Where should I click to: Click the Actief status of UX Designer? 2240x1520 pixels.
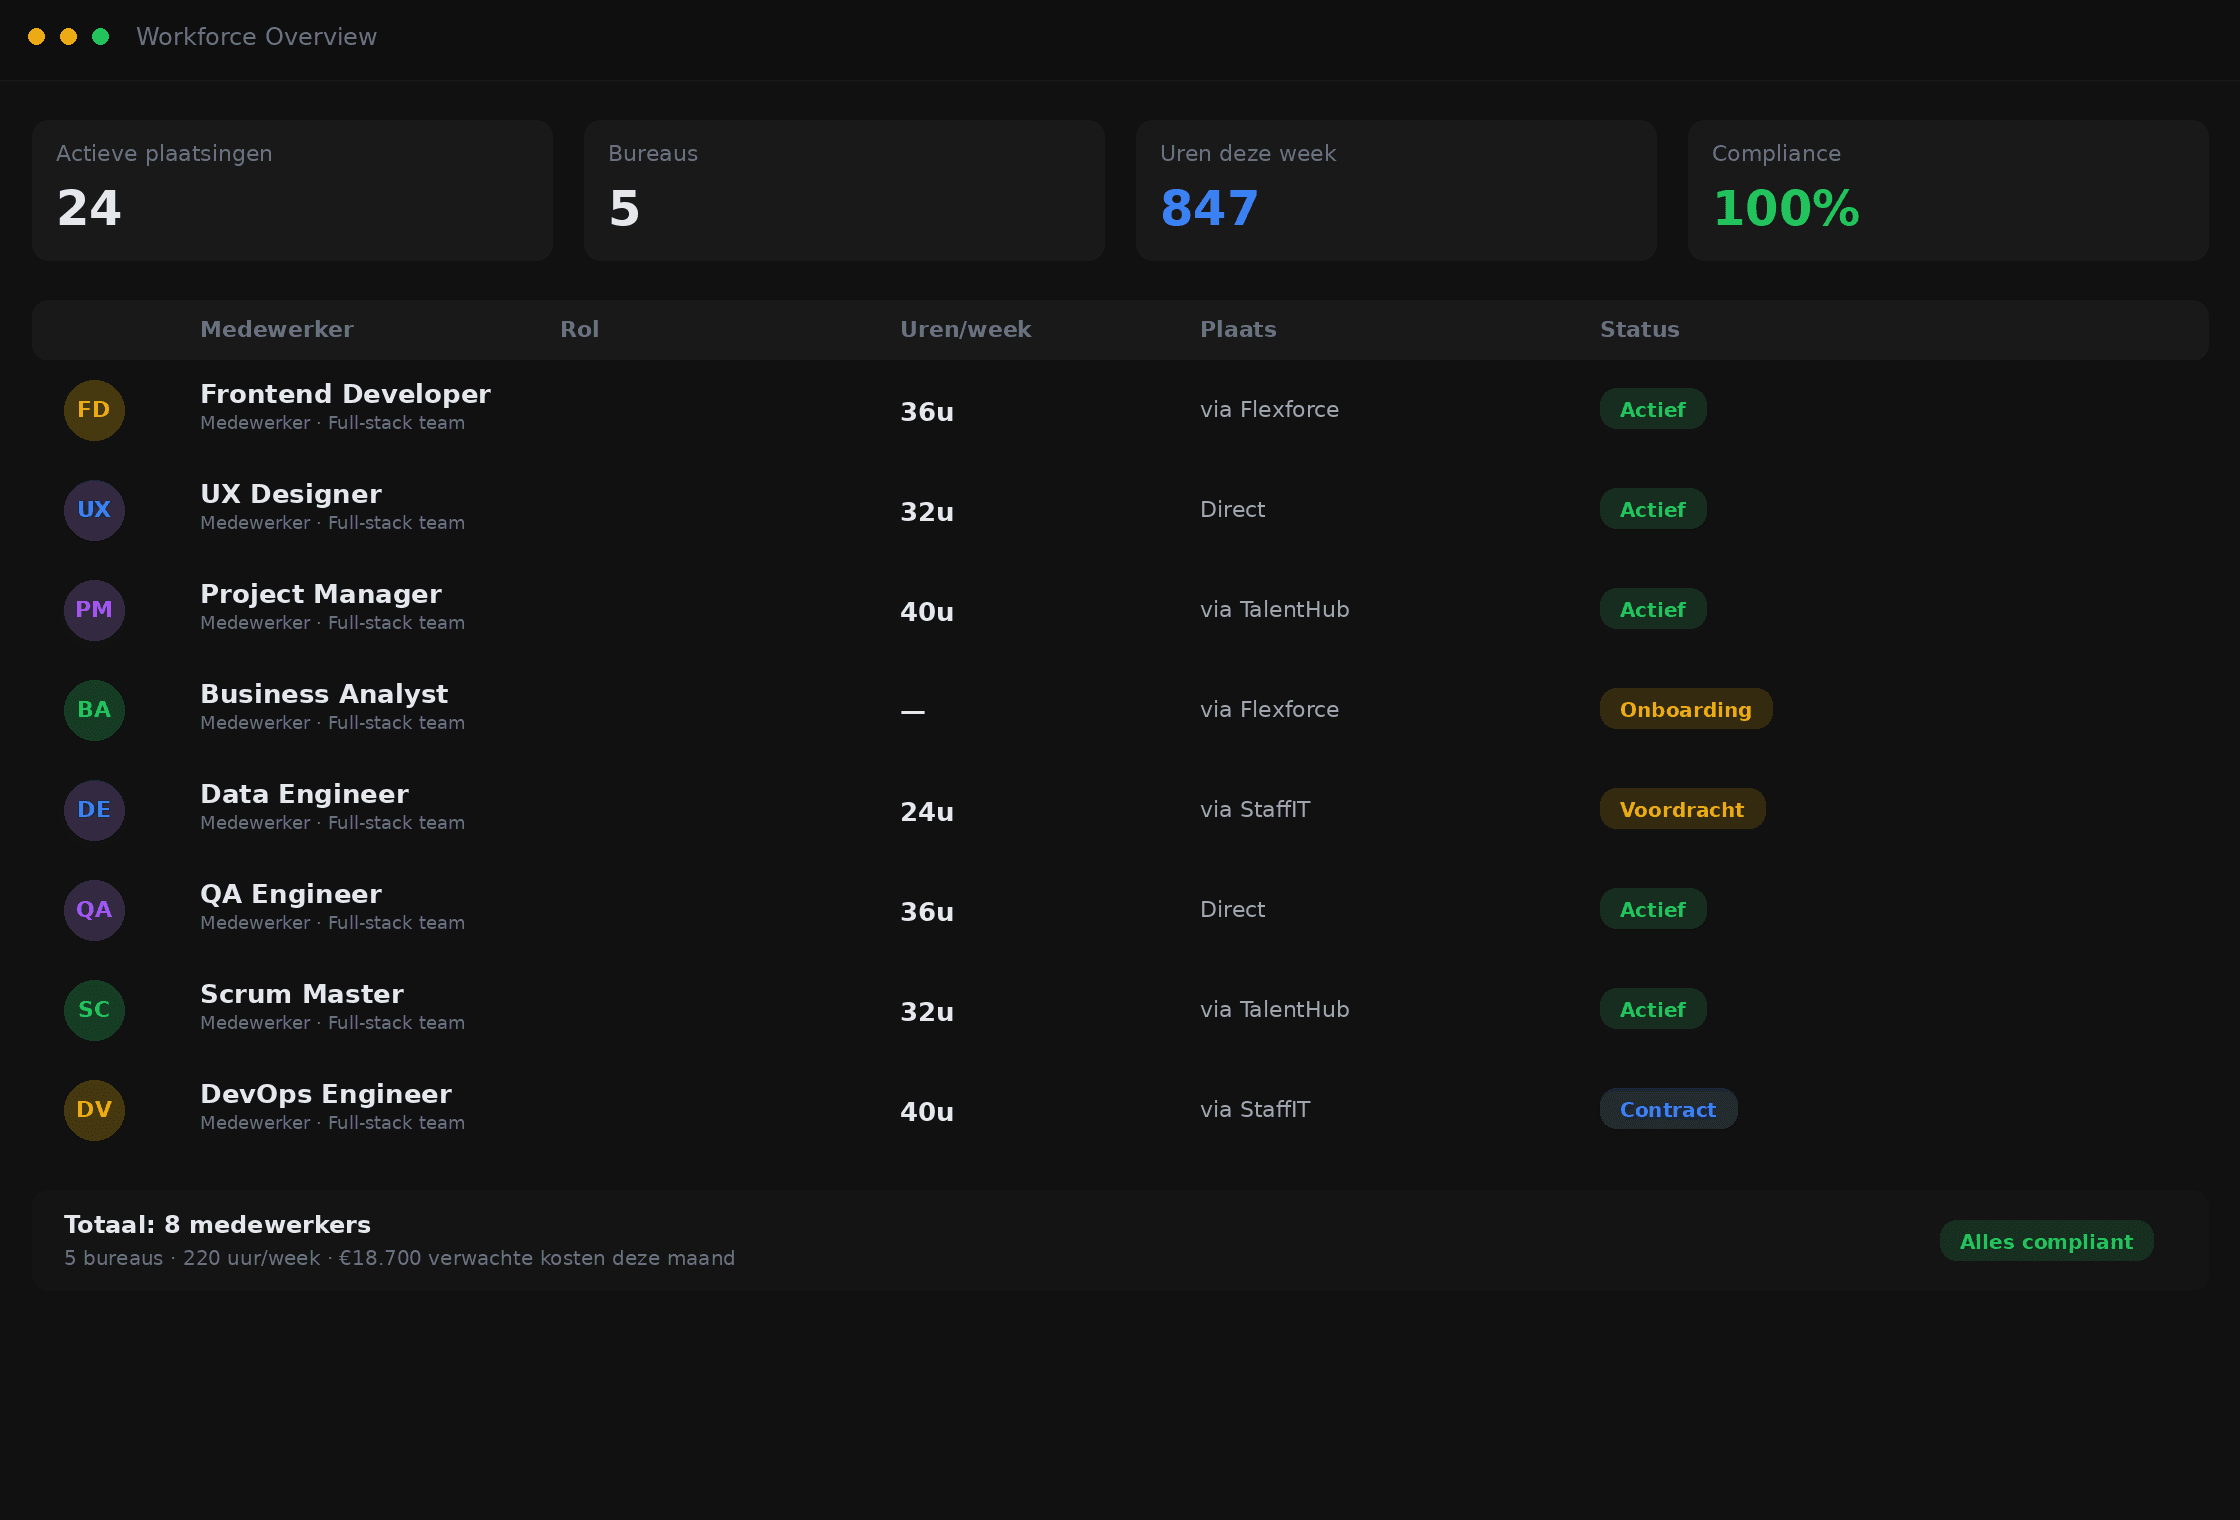pyautogui.click(x=1653, y=509)
